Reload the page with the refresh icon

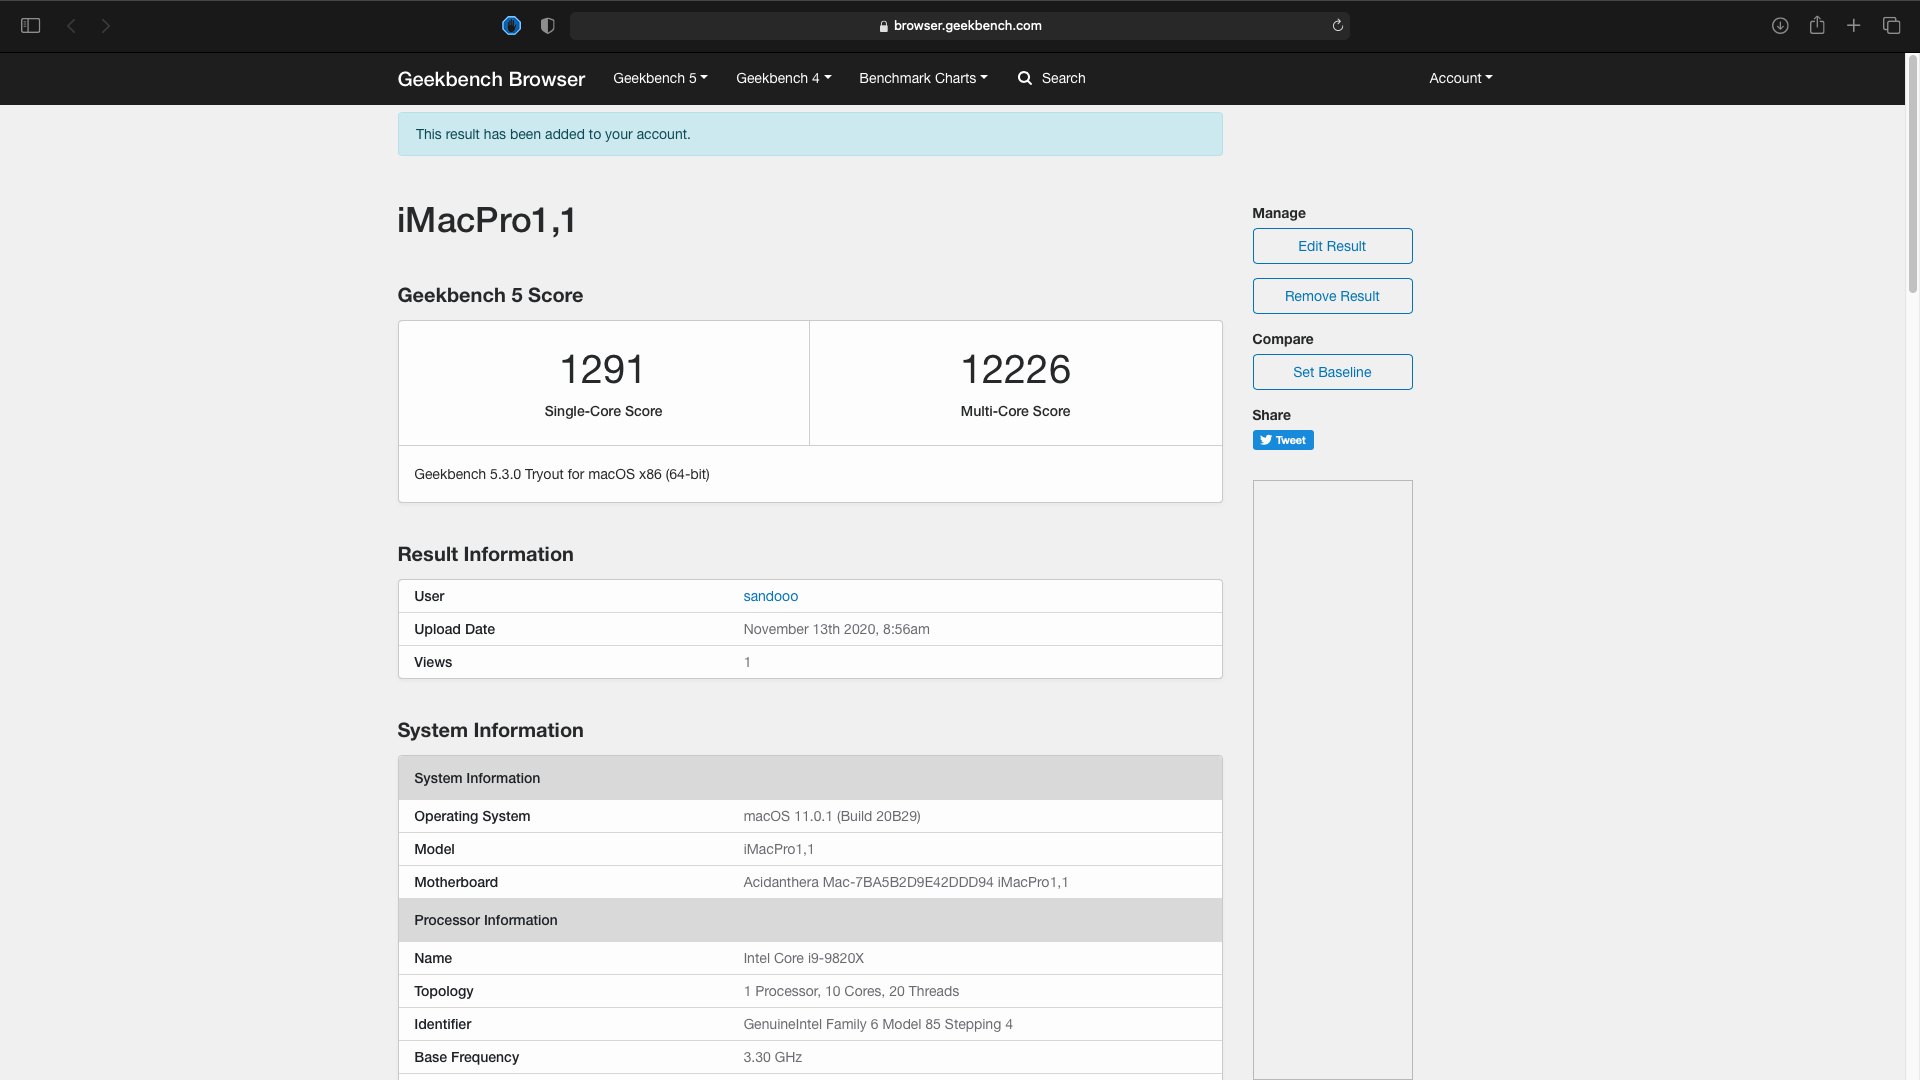[x=1337, y=26]
